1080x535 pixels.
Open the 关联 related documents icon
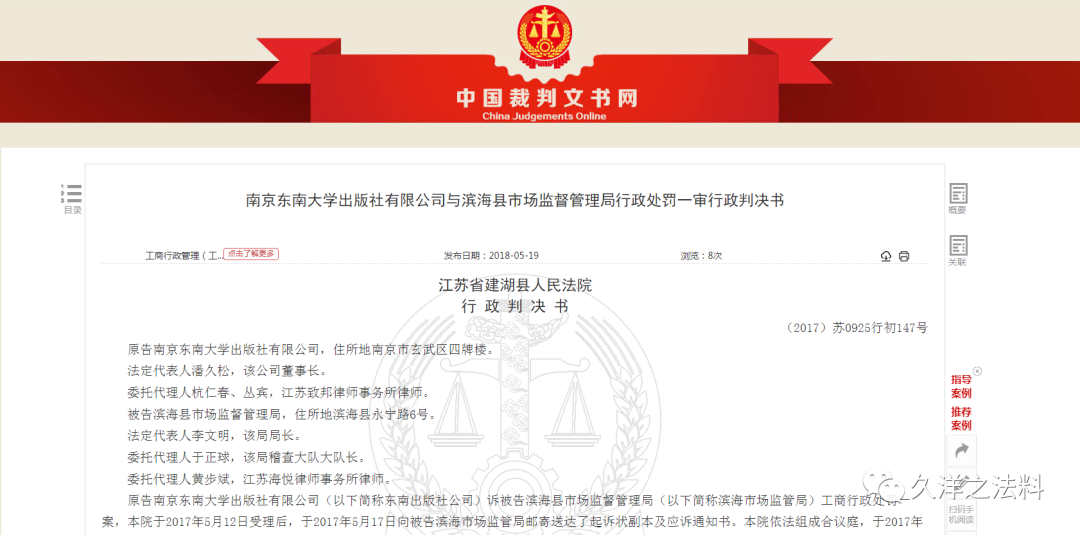click(957, 251)
